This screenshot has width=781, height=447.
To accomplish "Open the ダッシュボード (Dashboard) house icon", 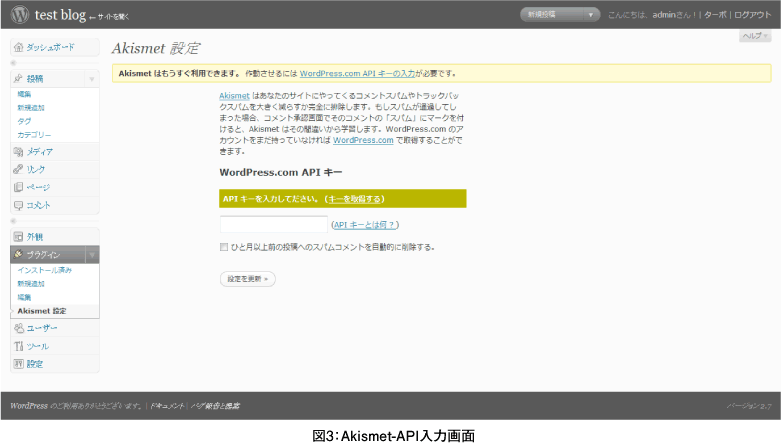I will pyautogui.click(x=18, y=47).
